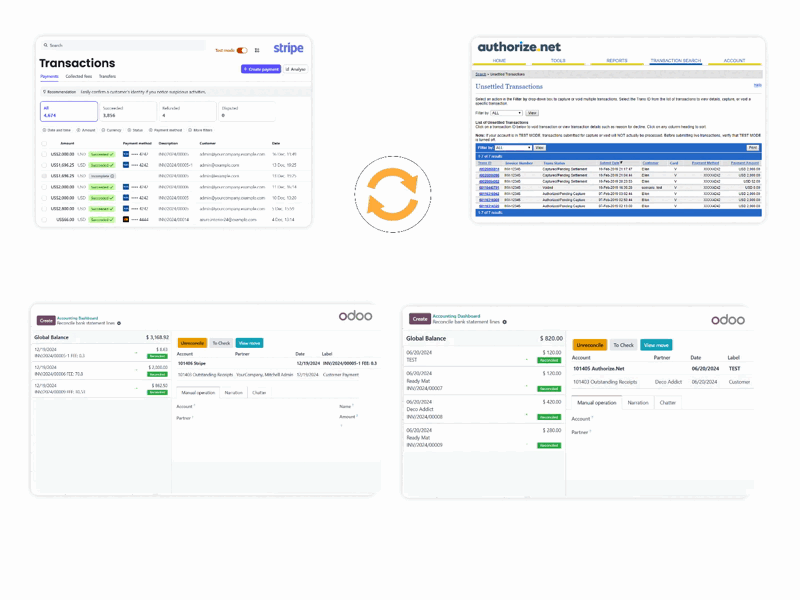Select $ 280.00 Ready Mat INV/2024/00009 line
The width and height of the screenshot is (800, 600).
click(x=484, y=438)
